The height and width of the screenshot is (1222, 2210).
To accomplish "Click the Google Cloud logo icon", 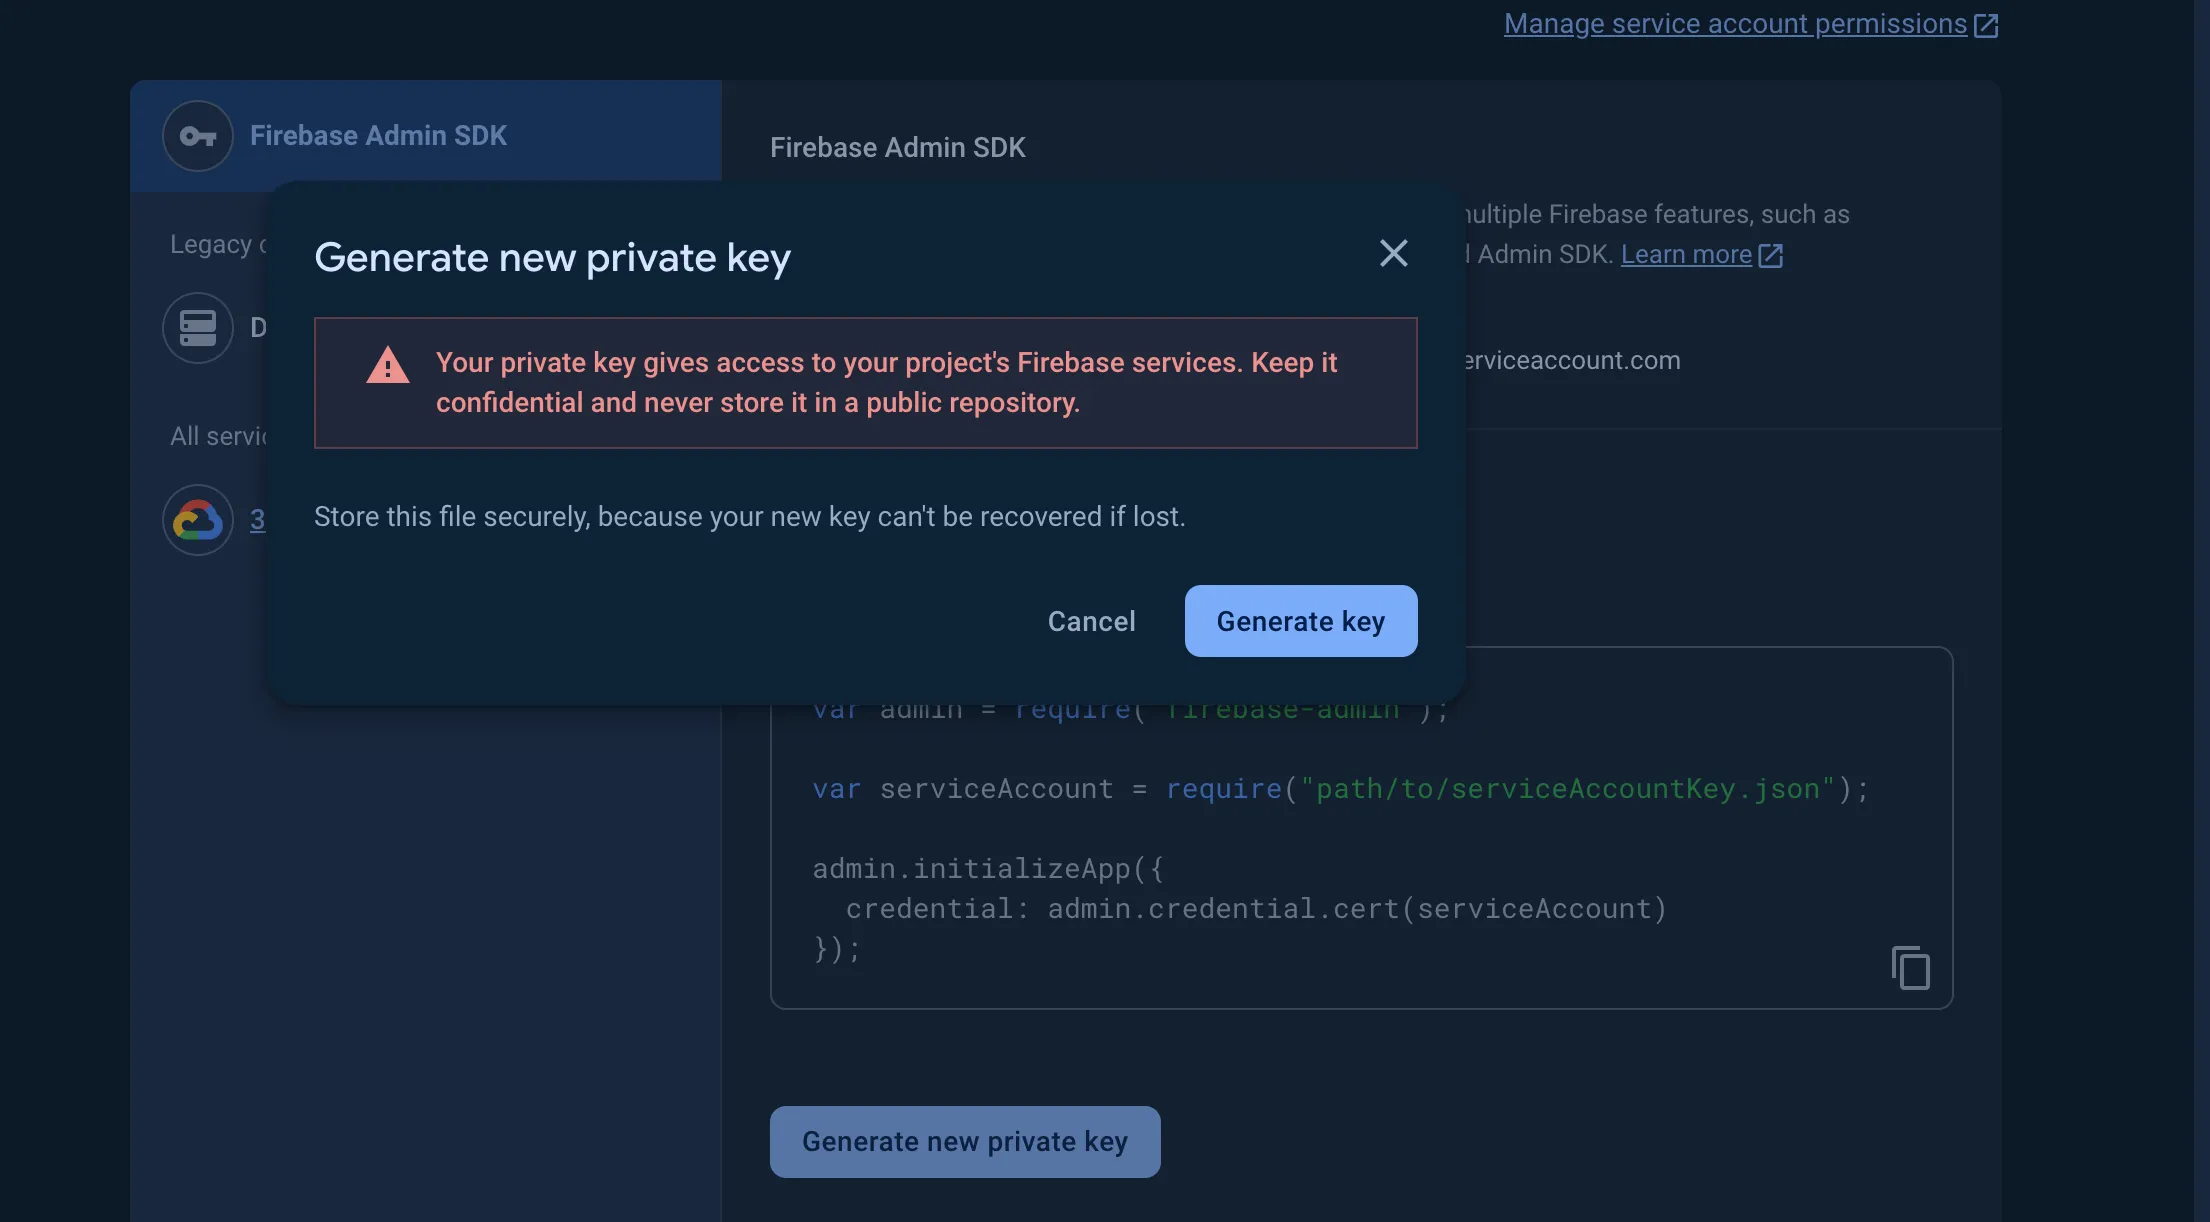I will 198,520.
